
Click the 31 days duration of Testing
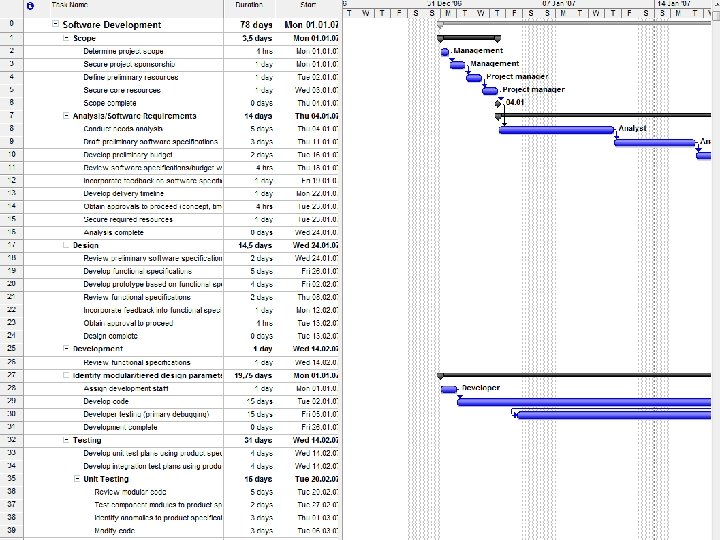pyautogui.click(x=249, y=440)
